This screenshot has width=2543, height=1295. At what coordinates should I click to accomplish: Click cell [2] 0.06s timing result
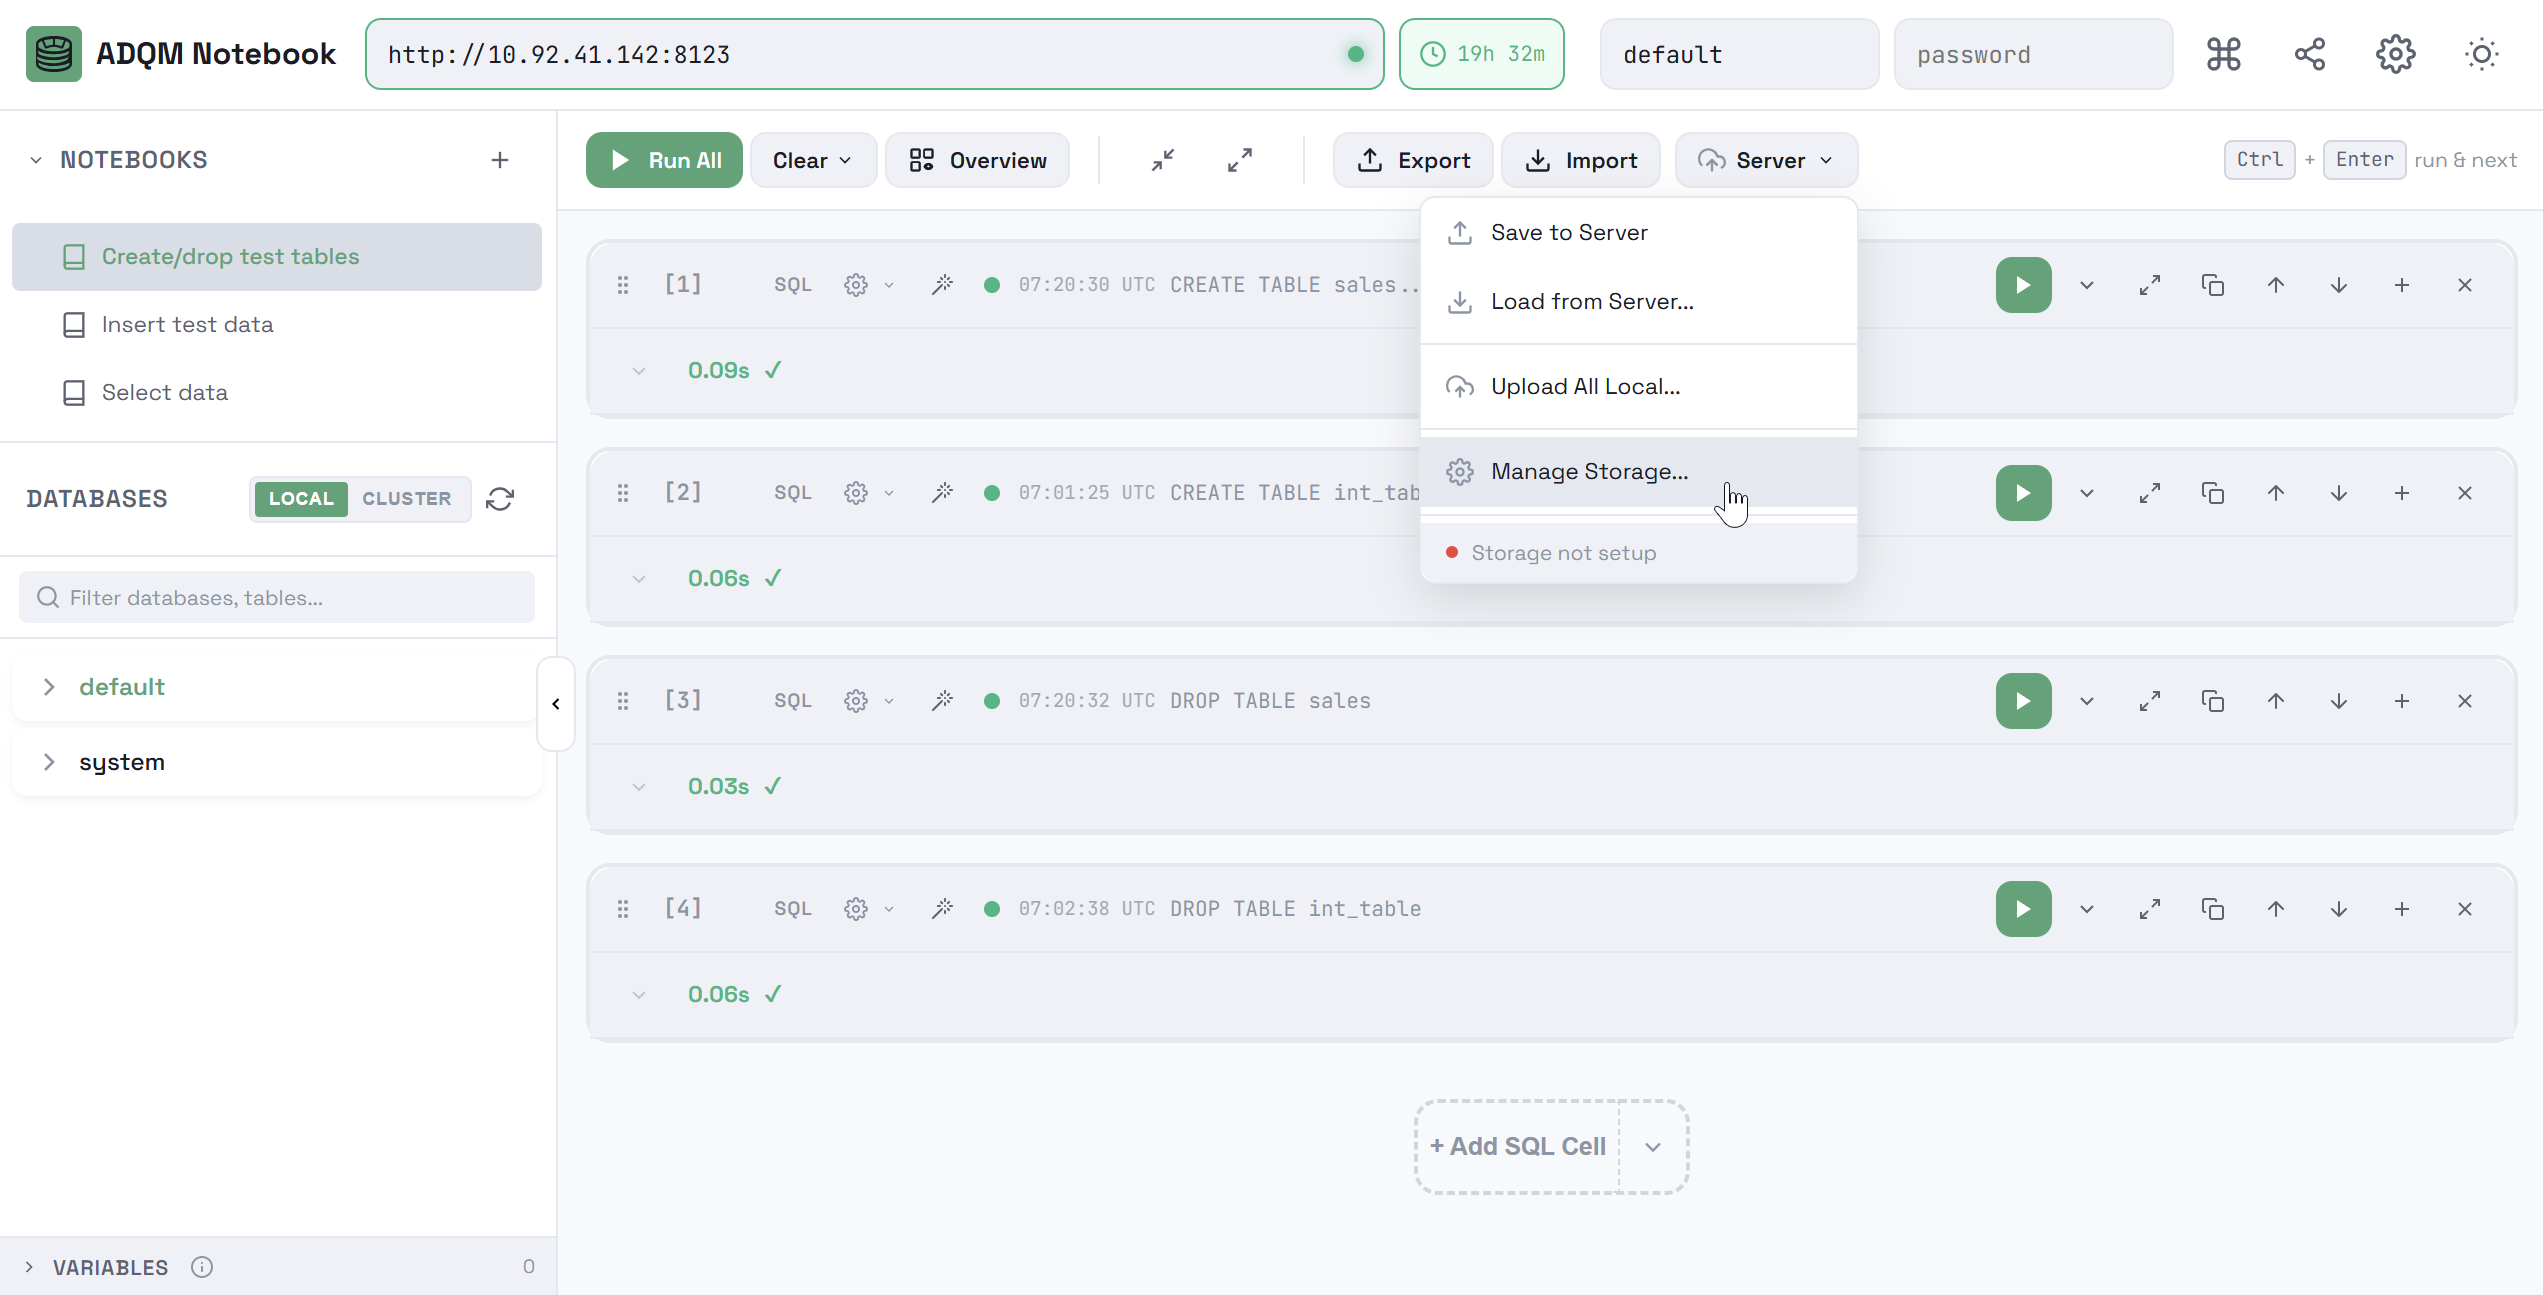coord(718,579)
